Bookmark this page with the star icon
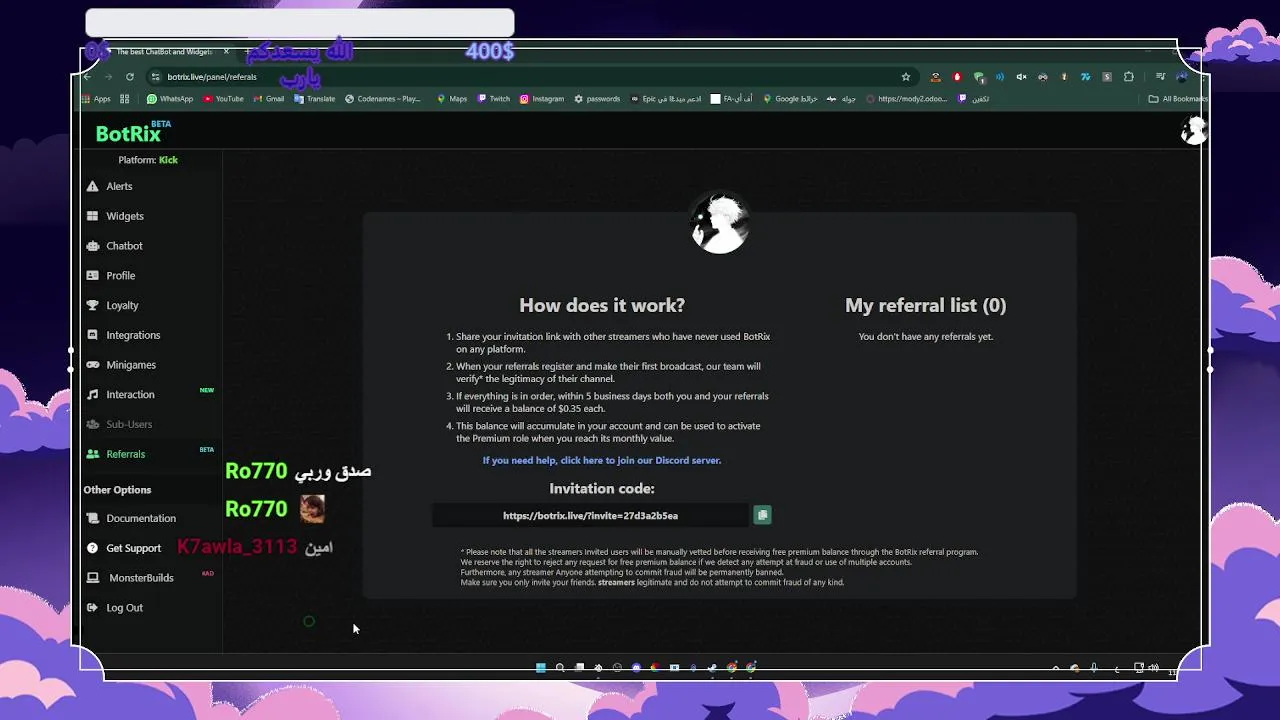Image resolution: width=1280 pixels, height=720 pixels. [x=906, y=76]
